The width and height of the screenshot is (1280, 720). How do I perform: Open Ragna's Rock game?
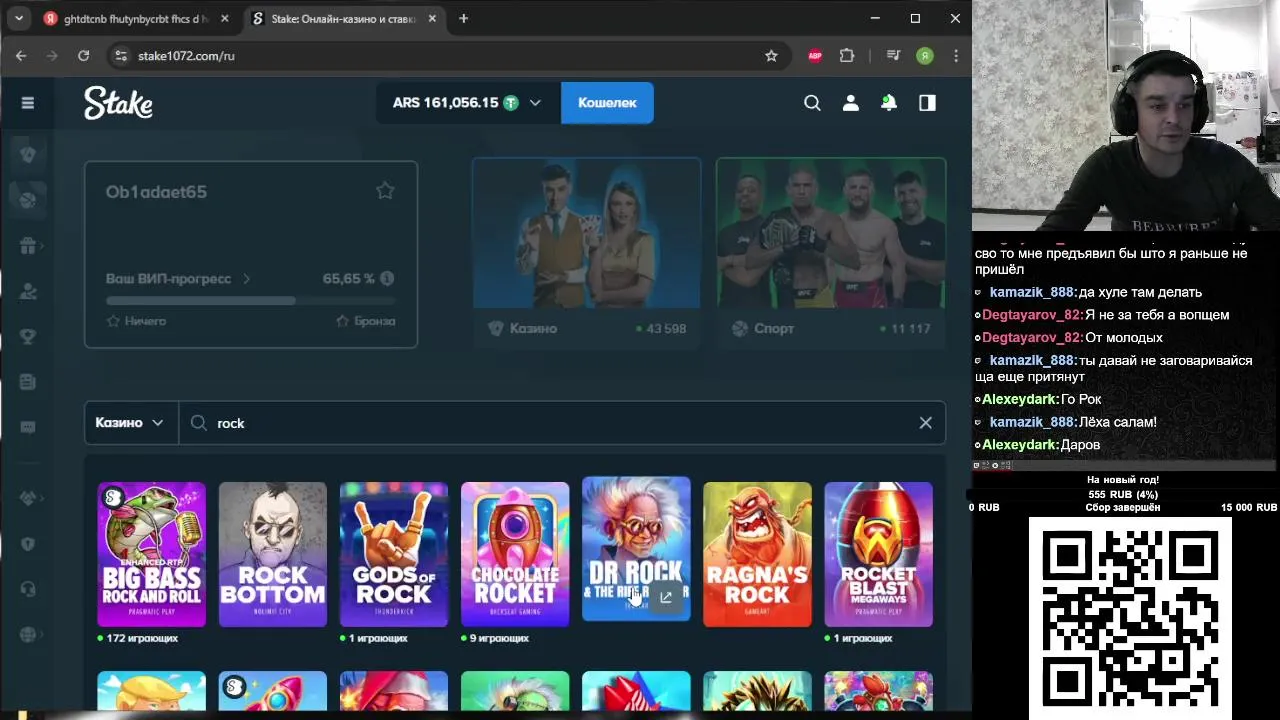(x=757, y=555)
